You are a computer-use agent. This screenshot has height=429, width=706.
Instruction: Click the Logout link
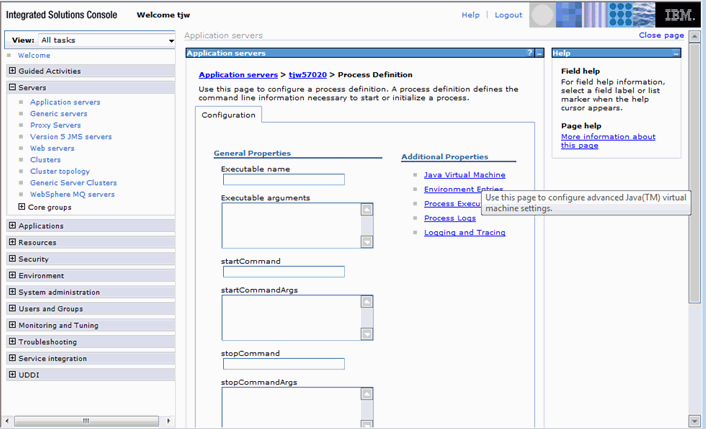508,15
